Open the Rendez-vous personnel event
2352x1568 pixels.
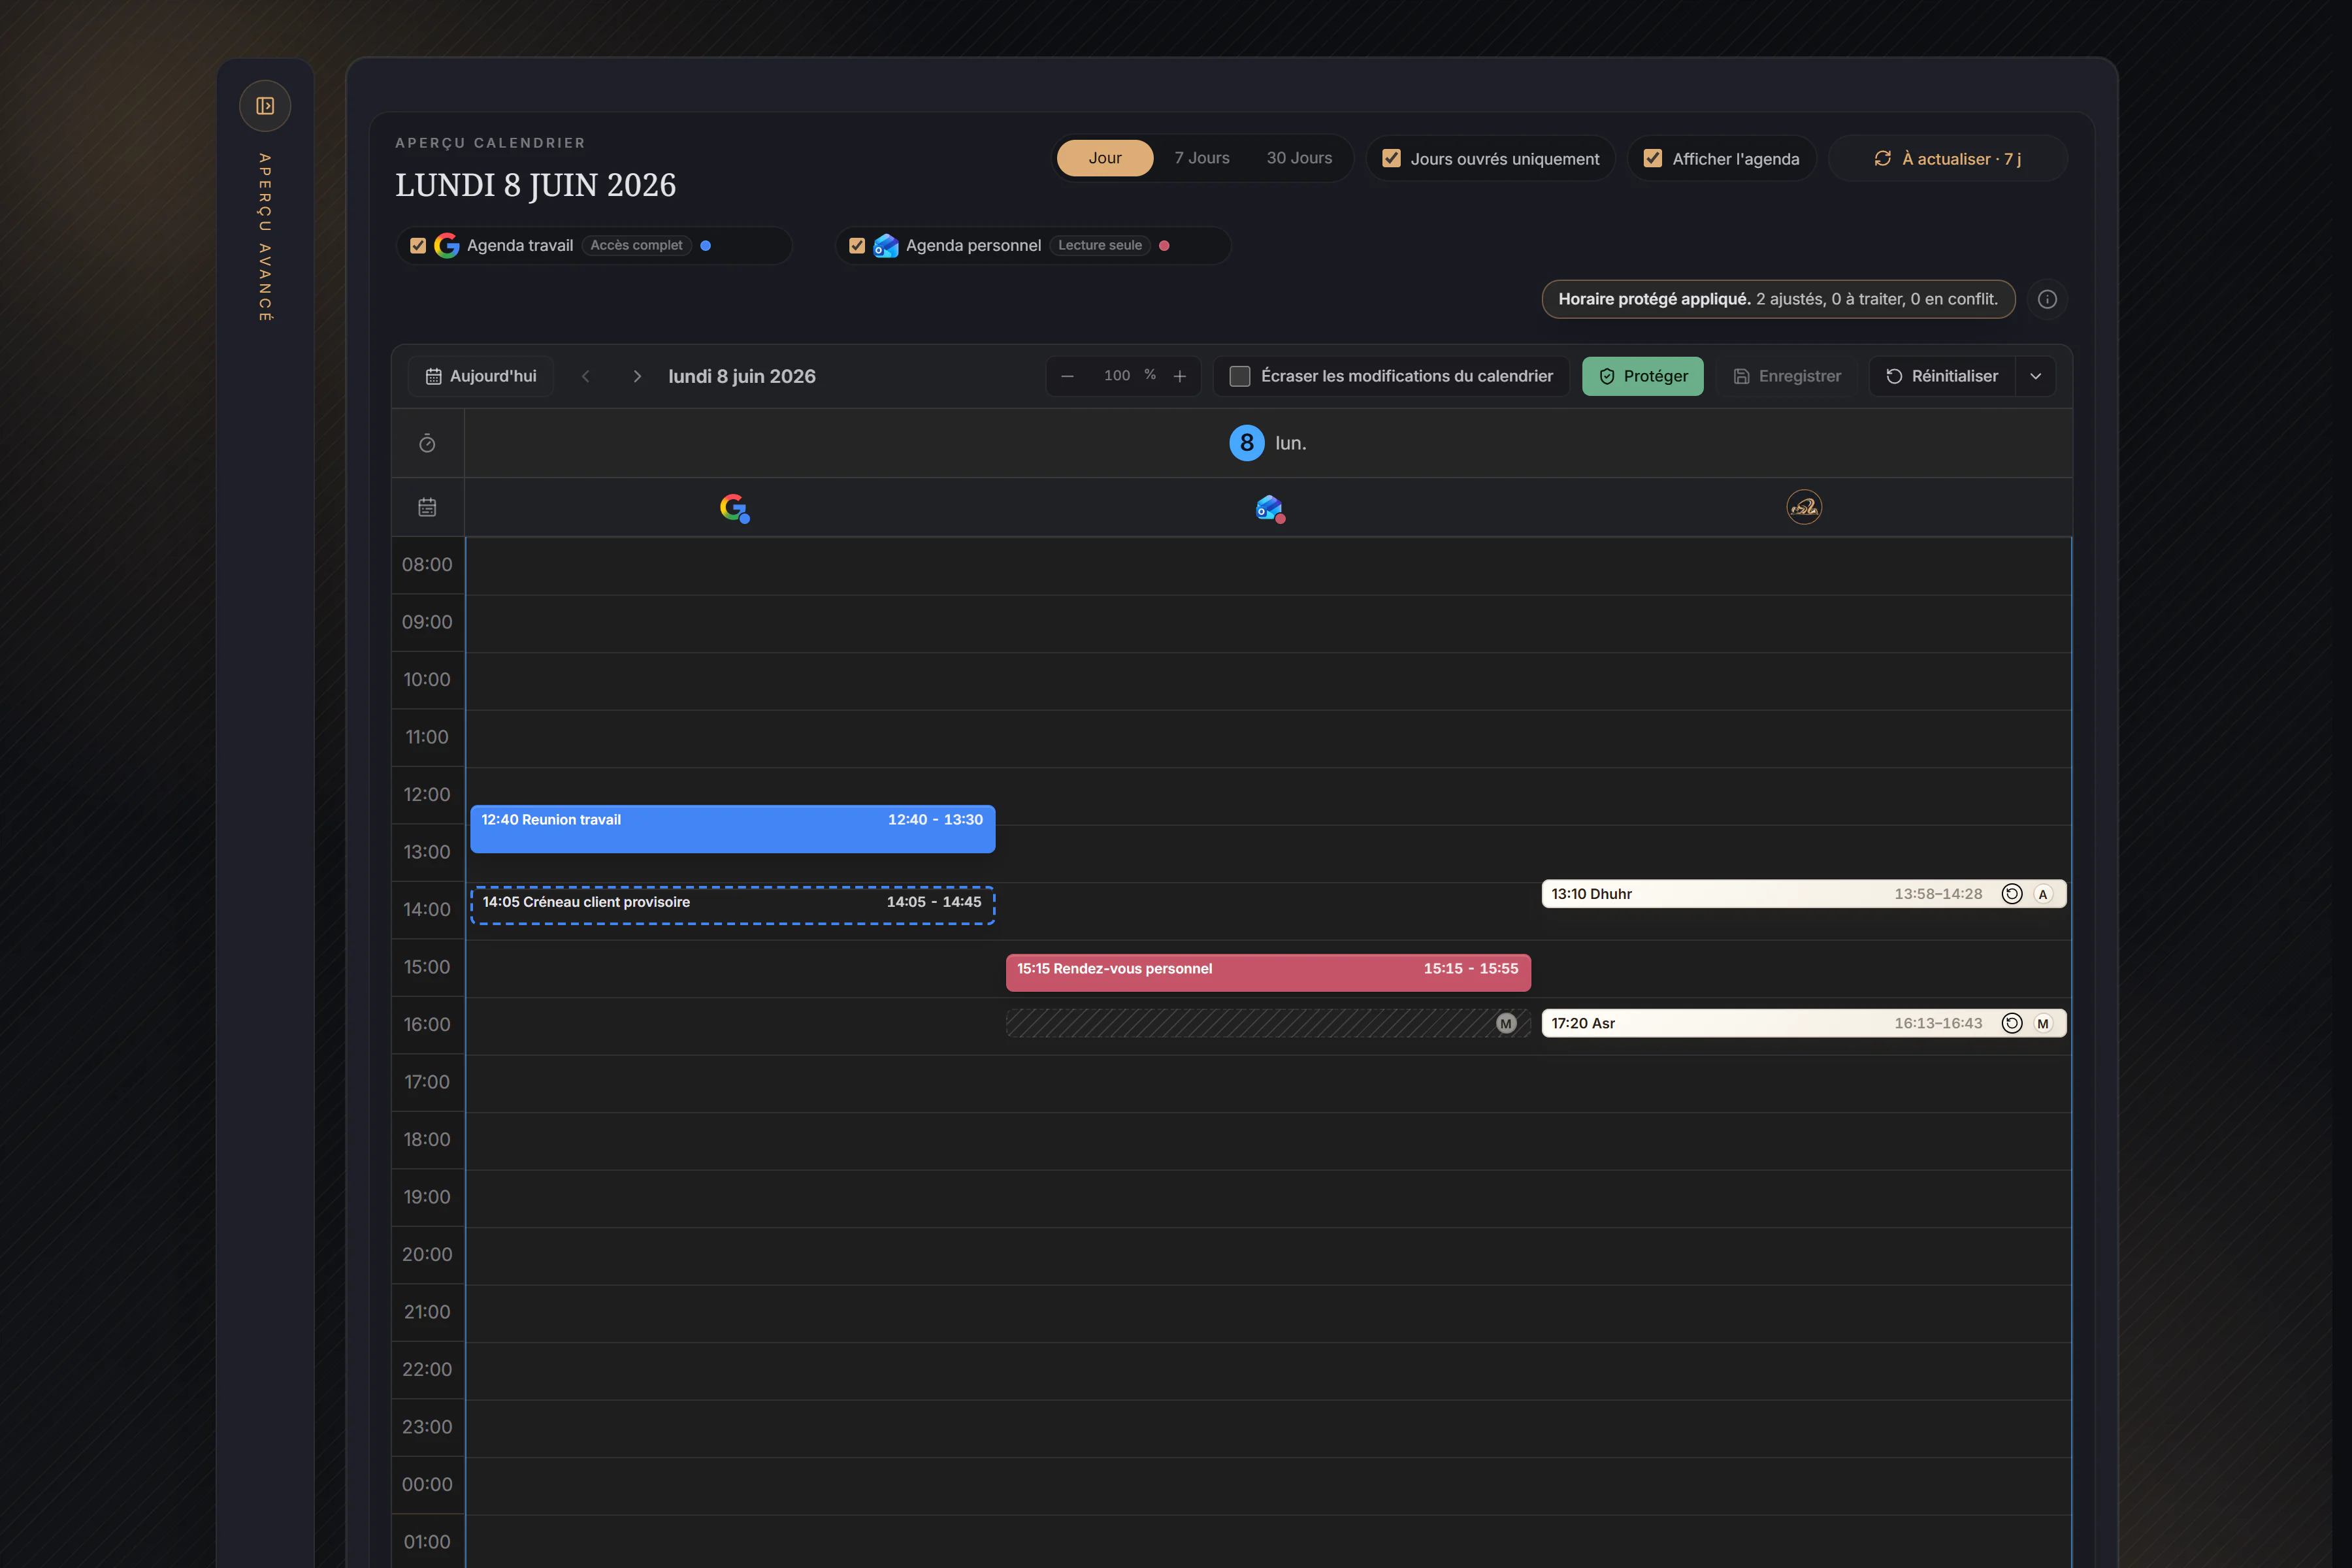coord(1268,972)
